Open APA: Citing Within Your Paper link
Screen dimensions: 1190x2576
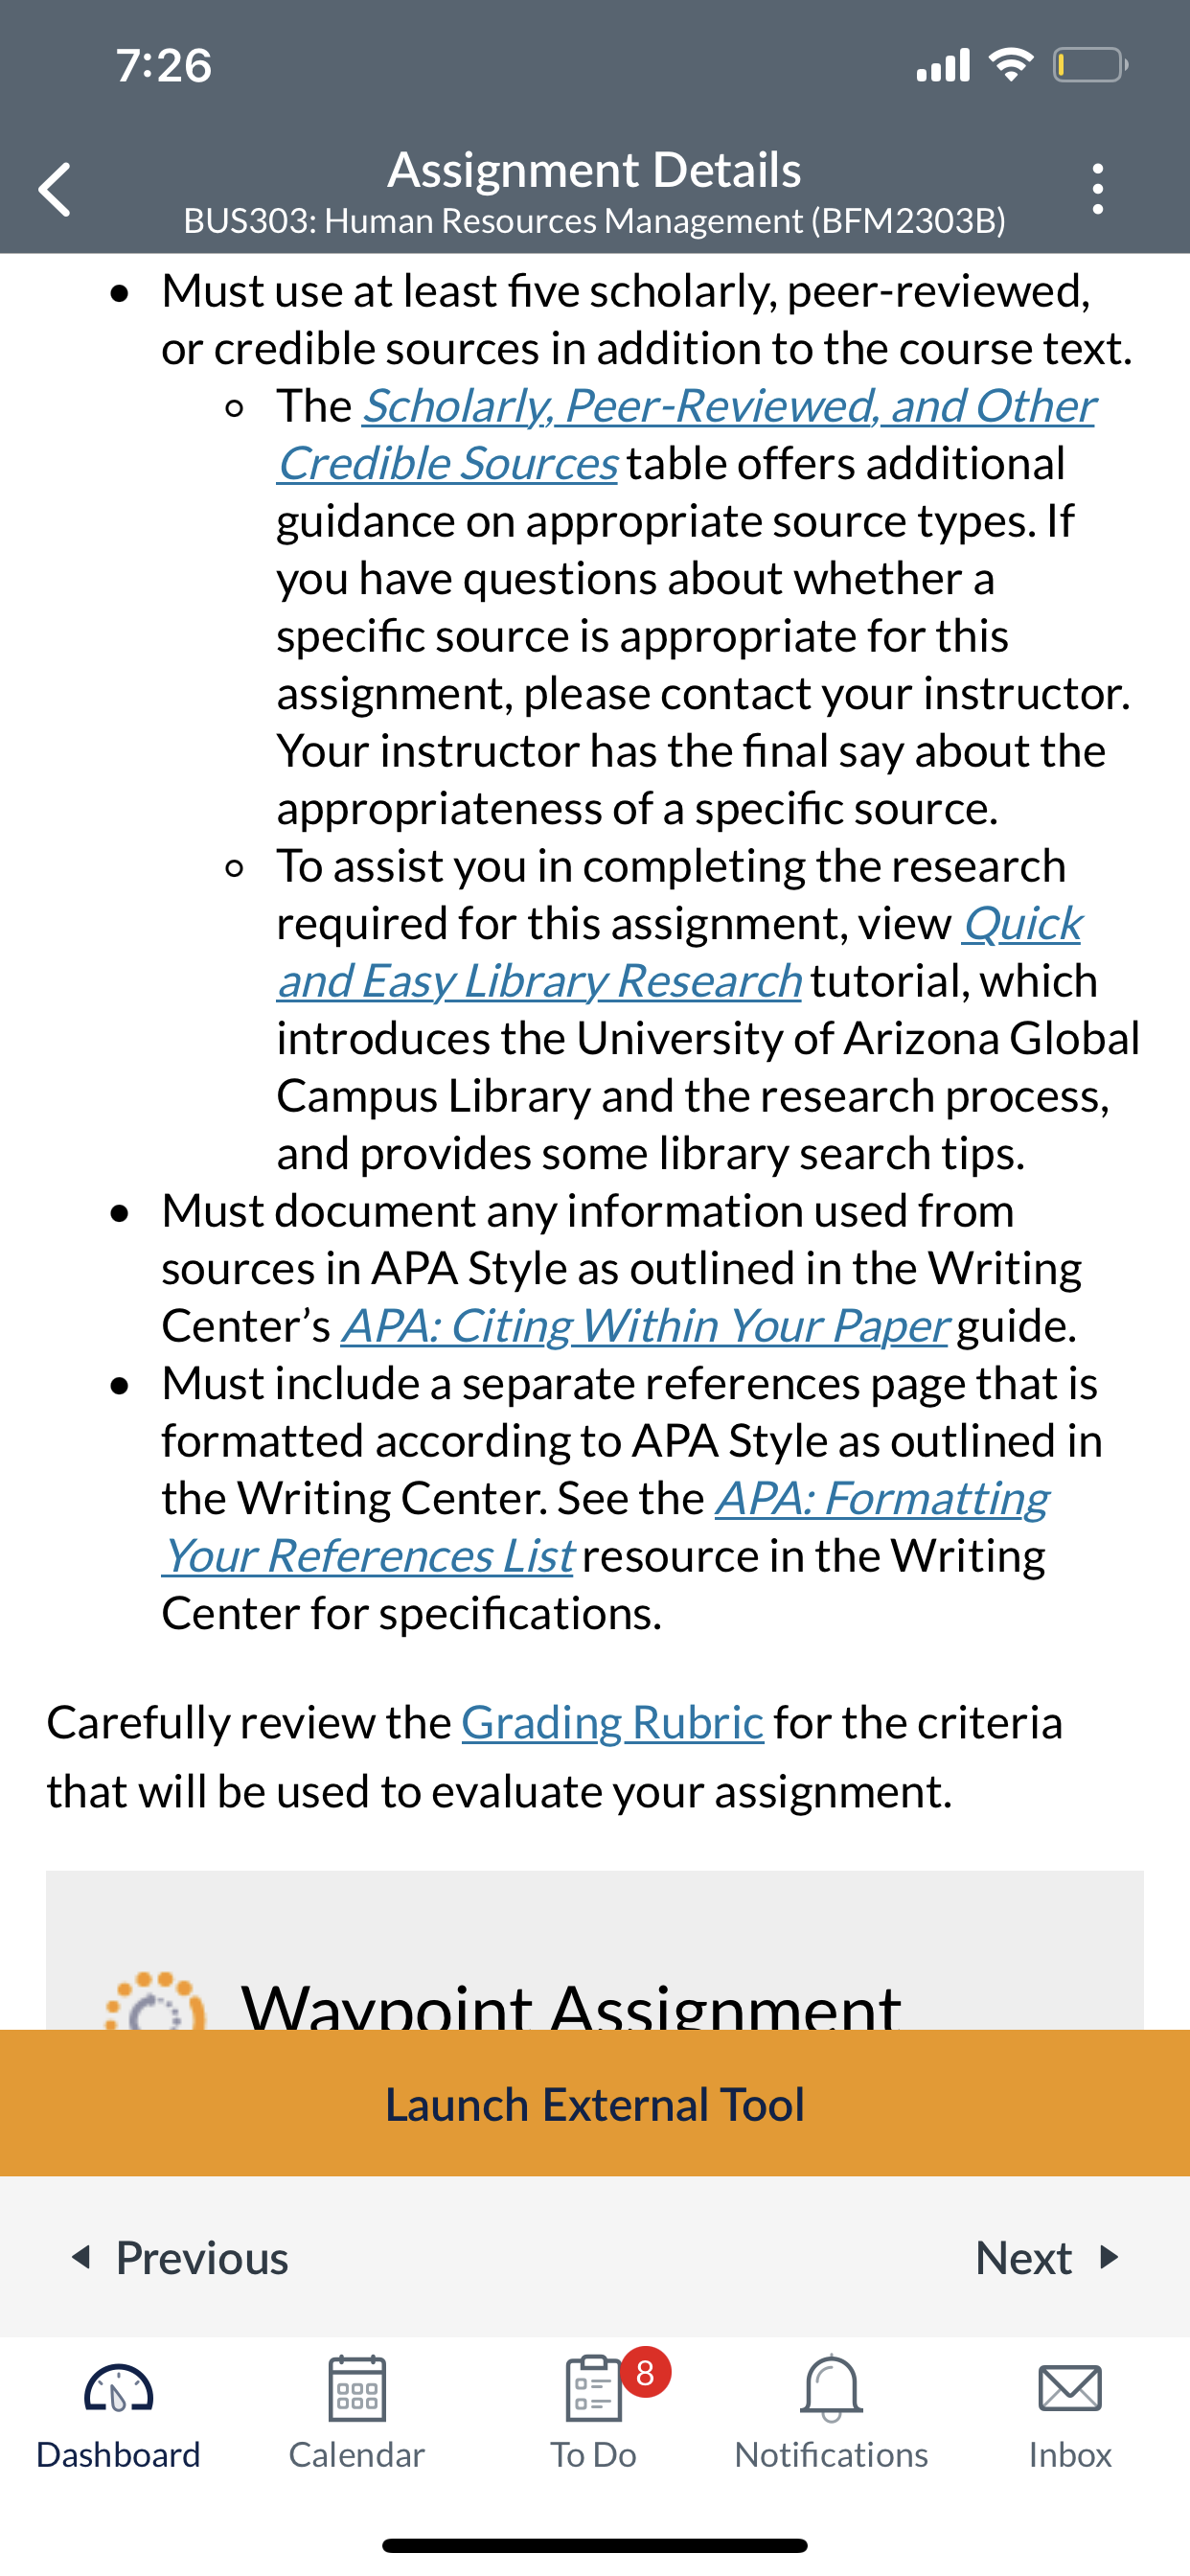point(644,1325)
